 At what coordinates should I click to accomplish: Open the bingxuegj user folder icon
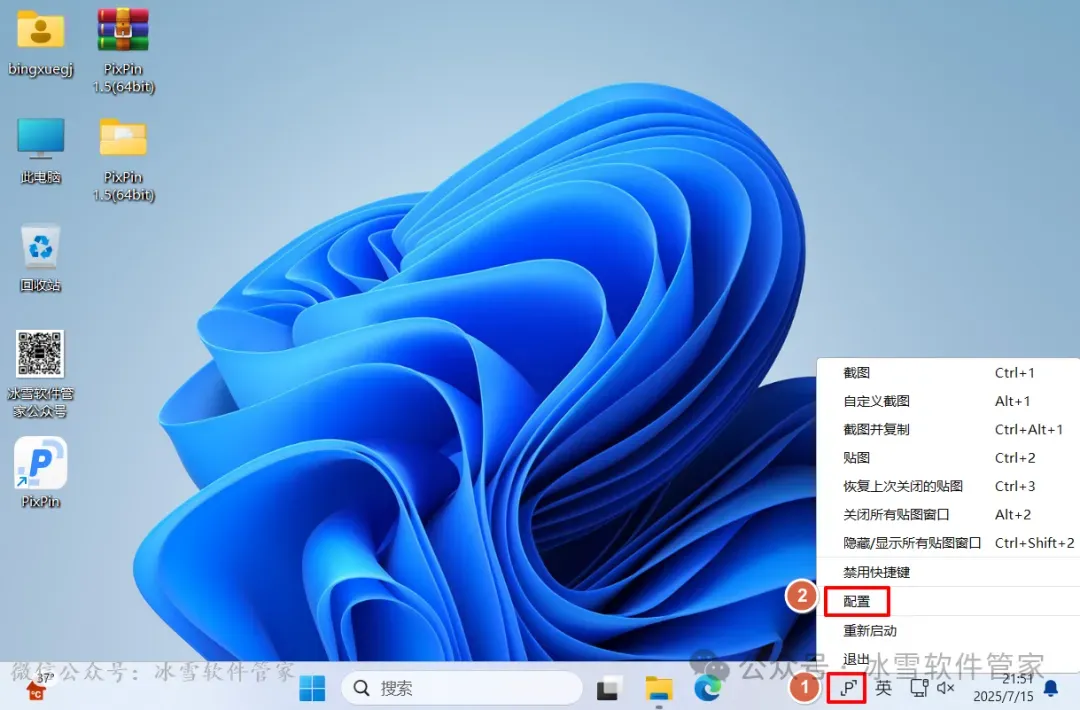pos(41,30)
